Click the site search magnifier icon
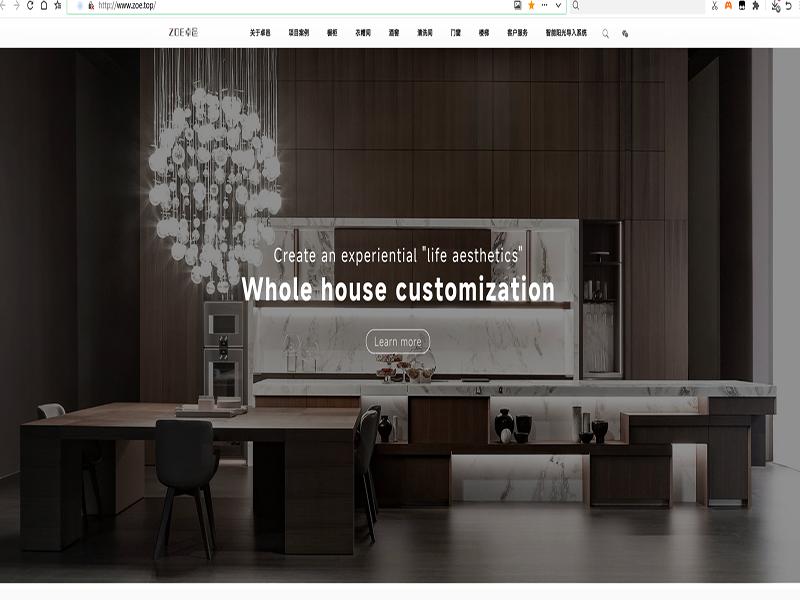 tap(605, 33)
